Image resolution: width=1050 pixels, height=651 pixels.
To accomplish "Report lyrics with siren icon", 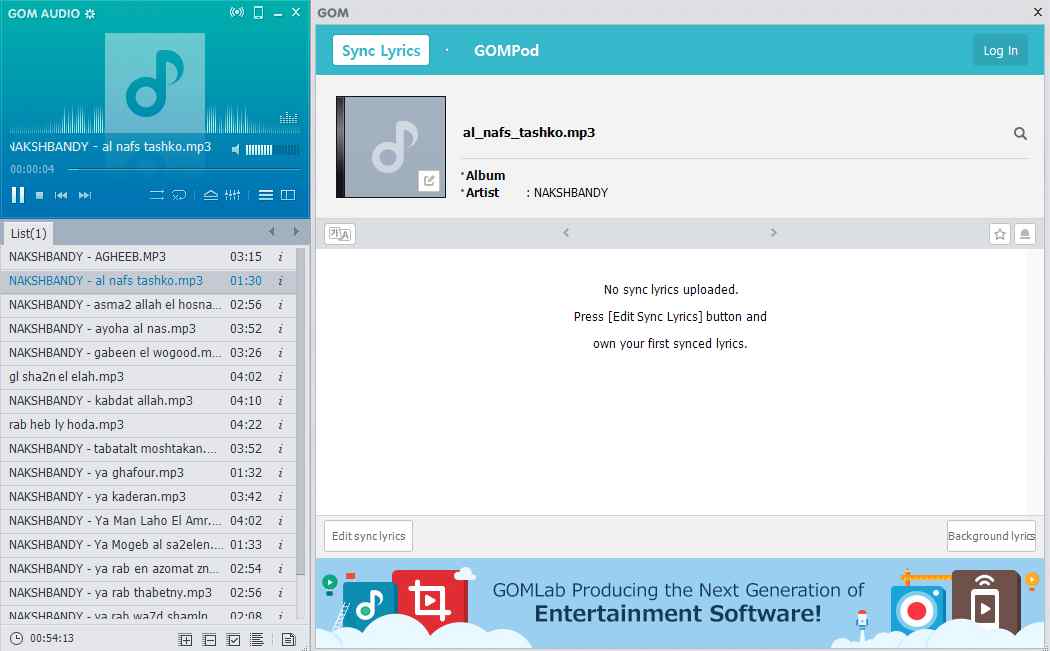I will (x=1025, y=234).
